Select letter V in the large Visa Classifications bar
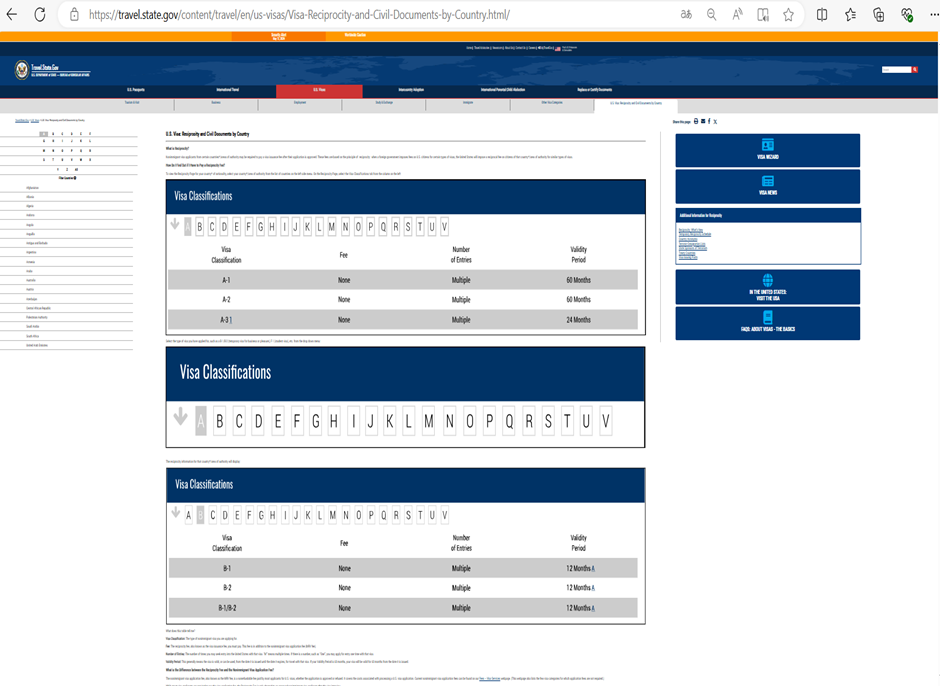This screenshot has width=940, height=686. [605, 422]
